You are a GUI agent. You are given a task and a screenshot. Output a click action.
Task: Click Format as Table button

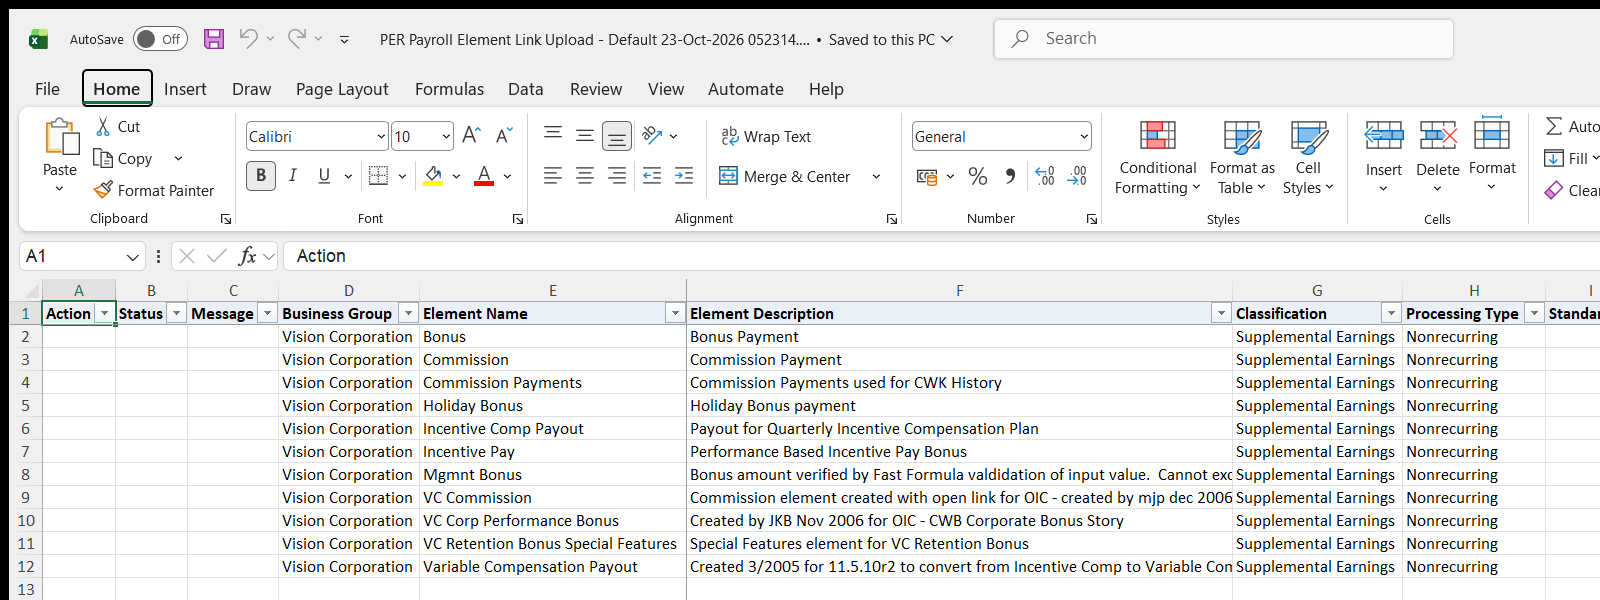[1242, 158]
